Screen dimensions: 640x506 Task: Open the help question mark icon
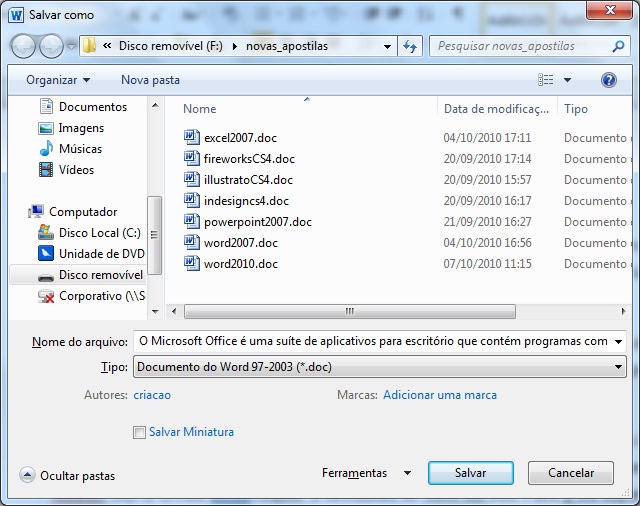[608, 79]
